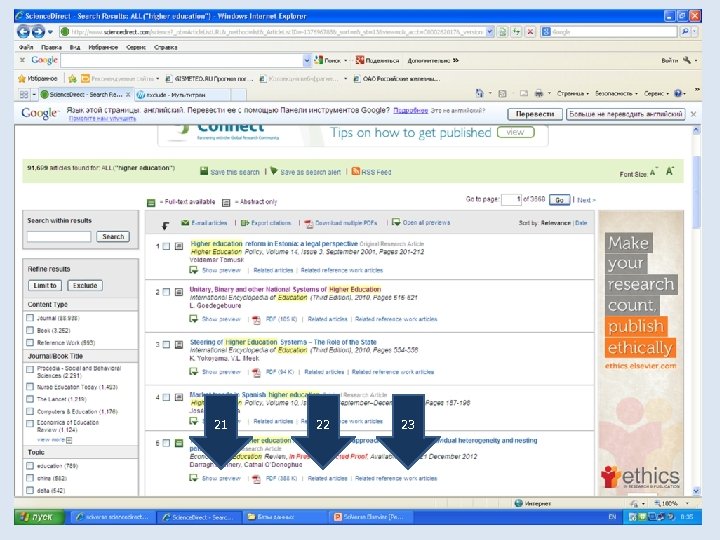Screen dimensions: 720x540
Task: Click the Export citations icon
Action: (x=245, y=223)
